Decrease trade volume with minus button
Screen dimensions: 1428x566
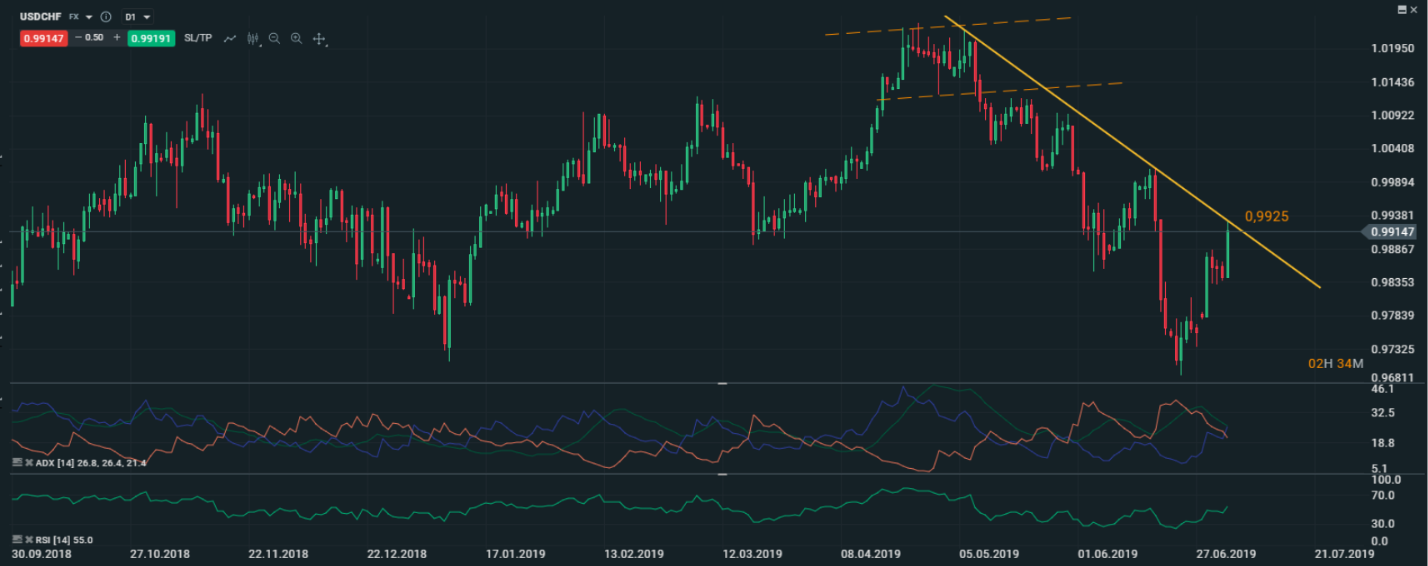(79, 38)
